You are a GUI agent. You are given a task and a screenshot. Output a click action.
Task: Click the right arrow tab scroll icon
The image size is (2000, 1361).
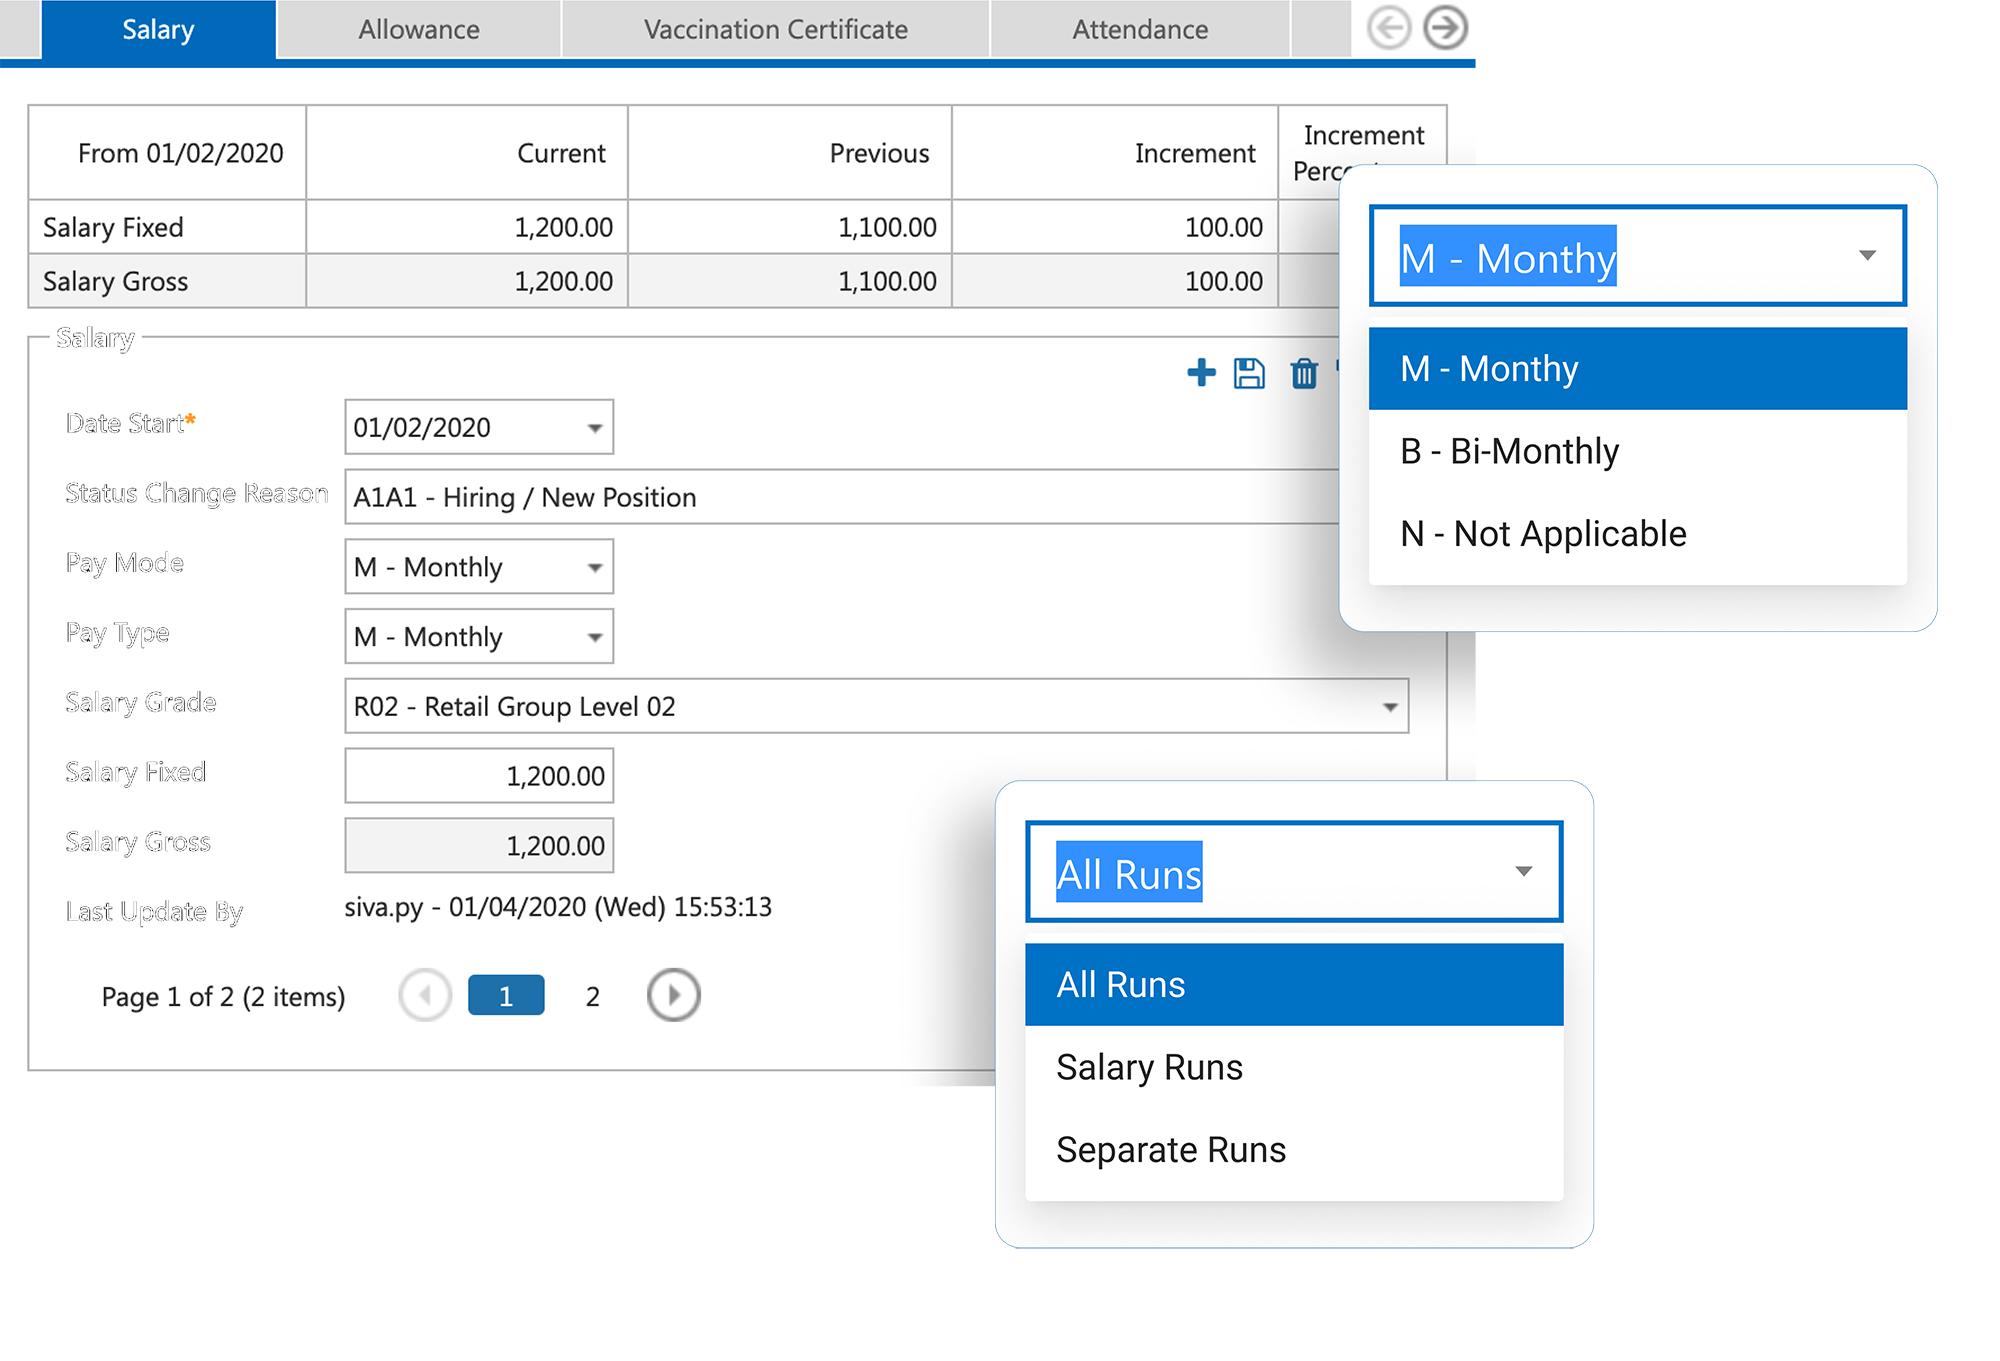click(1445, 28)
